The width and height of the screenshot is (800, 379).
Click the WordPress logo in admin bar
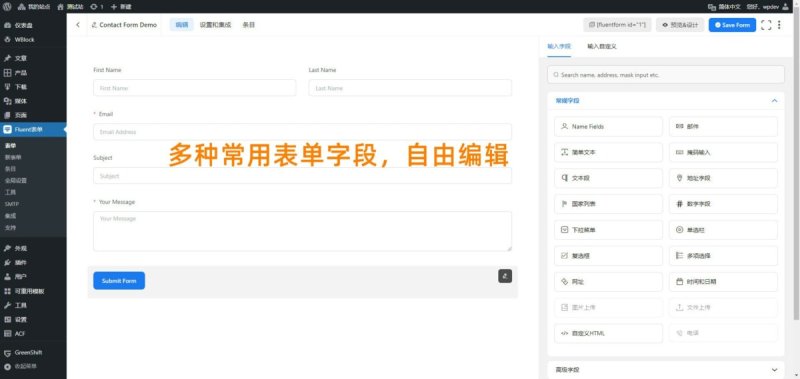pyautogui.click(x=7, y=7)
